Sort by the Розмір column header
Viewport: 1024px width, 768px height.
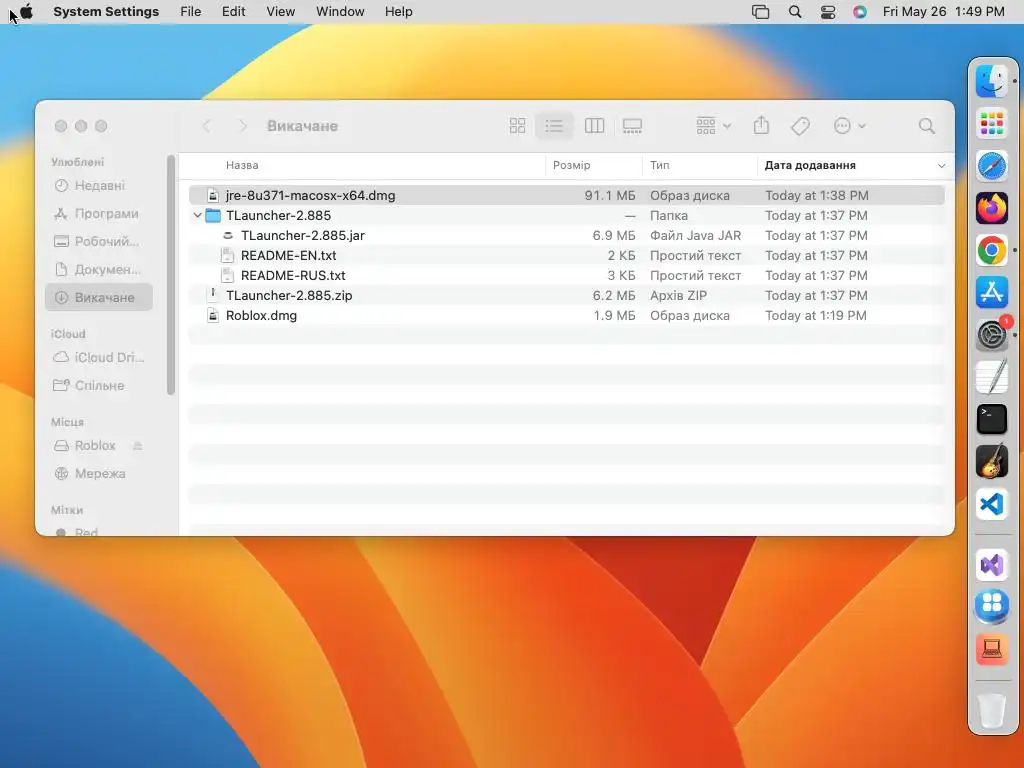(x=571, y=165)
